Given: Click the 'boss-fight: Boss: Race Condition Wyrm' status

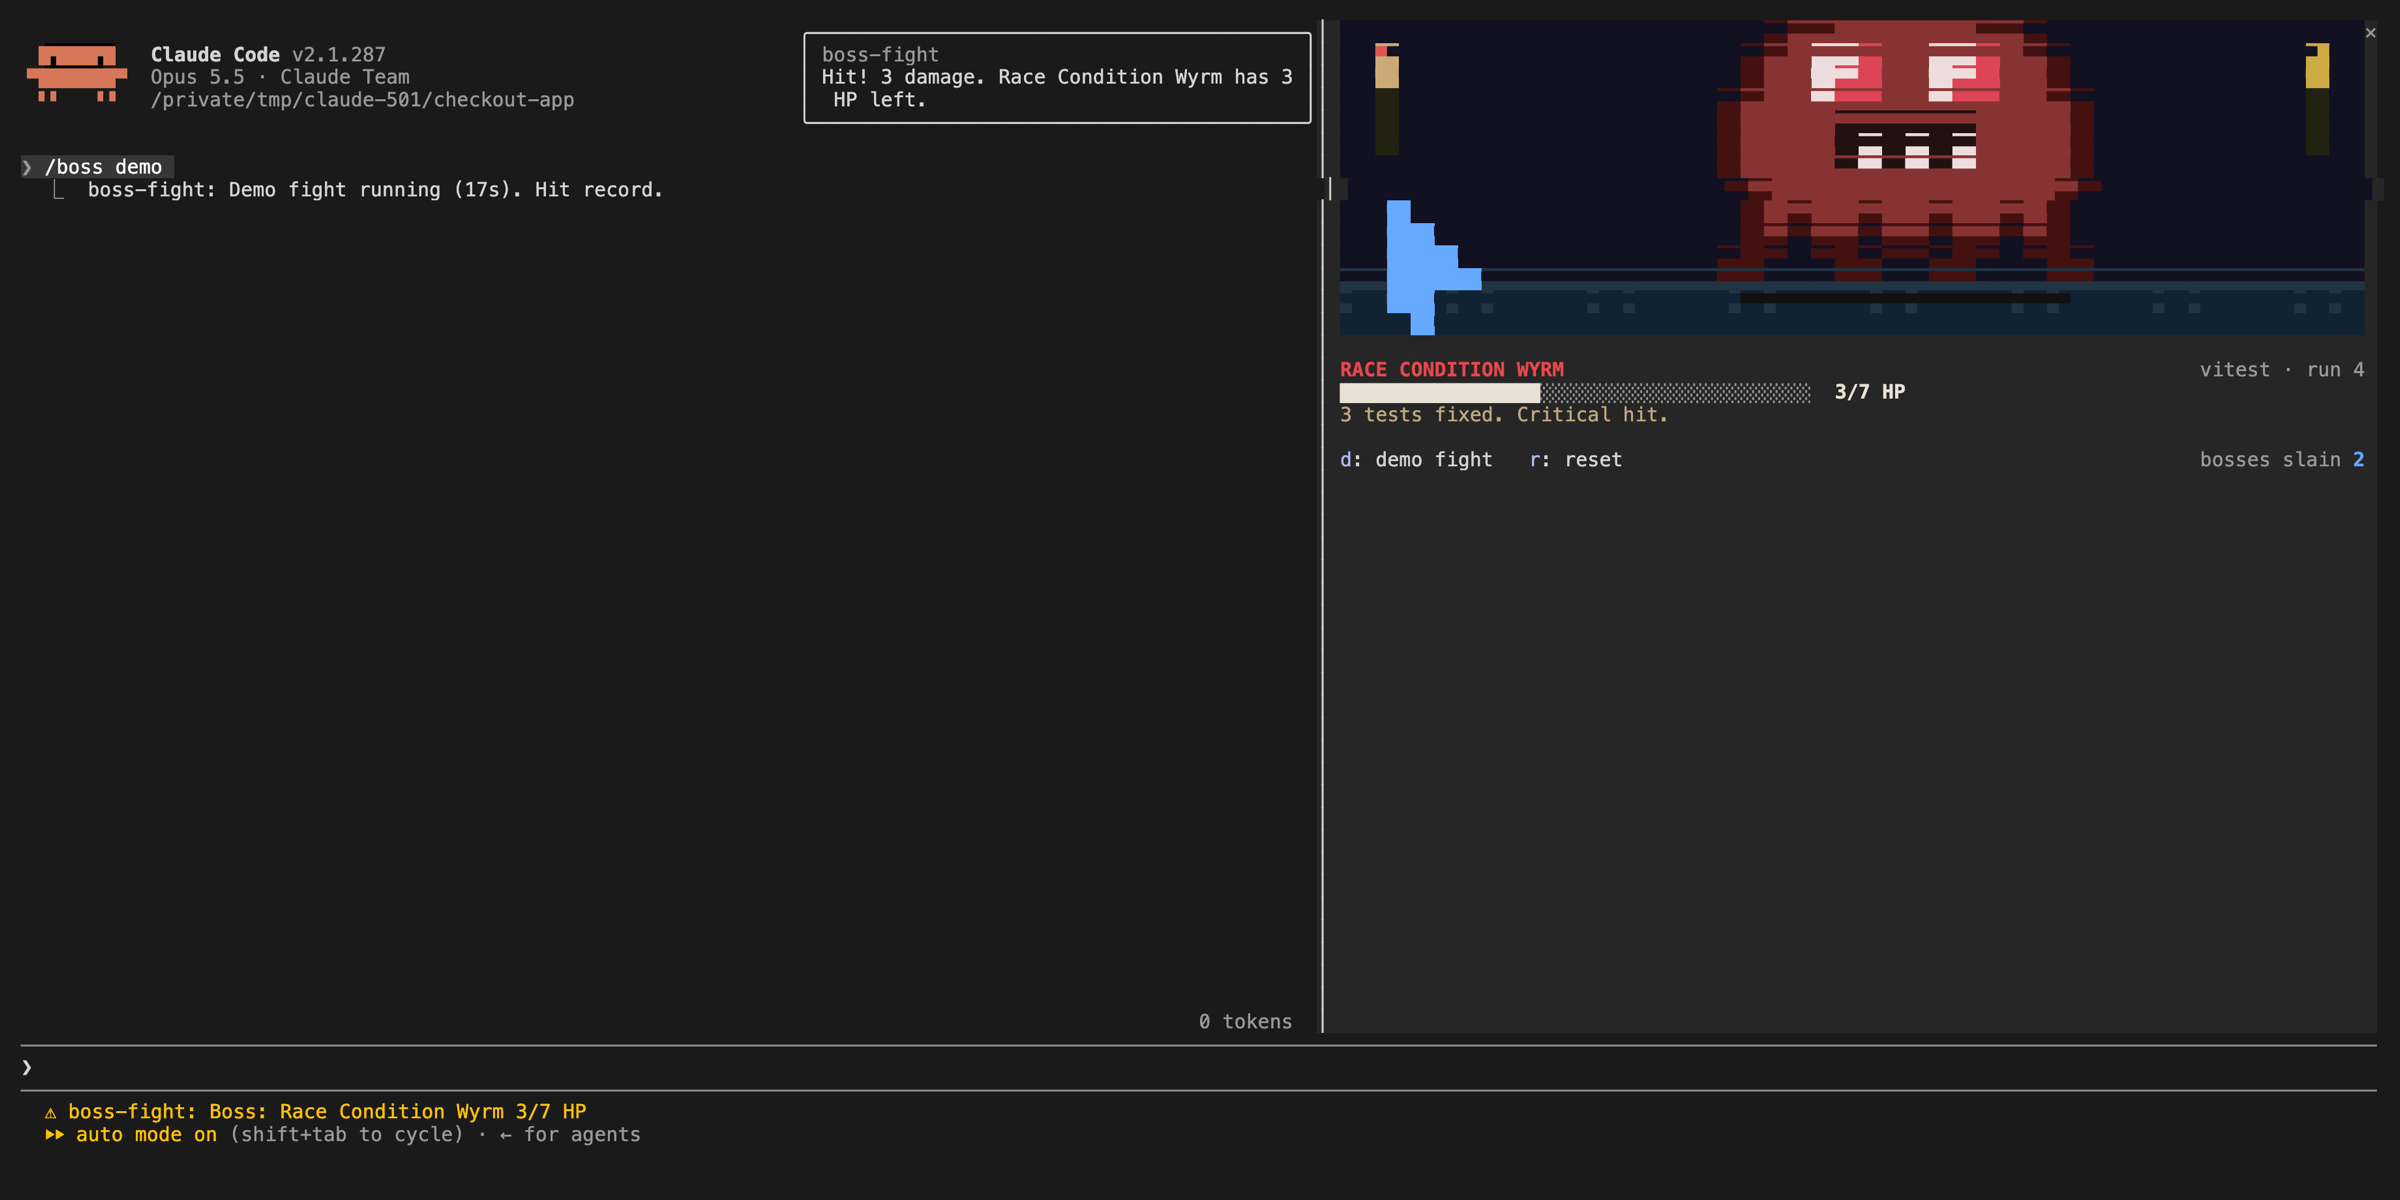Looking at the screenshot, I should coord(327,1112).
